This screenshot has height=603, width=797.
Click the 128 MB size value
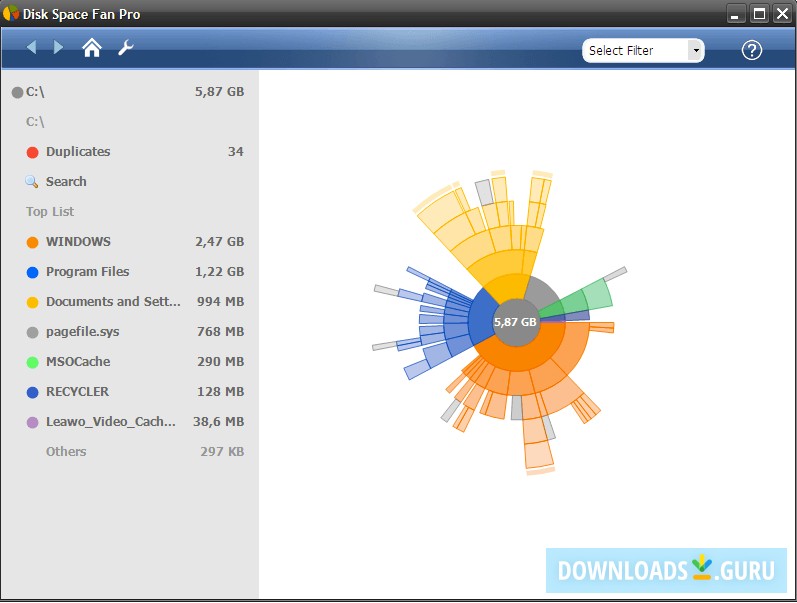click(x=221, y=392)
